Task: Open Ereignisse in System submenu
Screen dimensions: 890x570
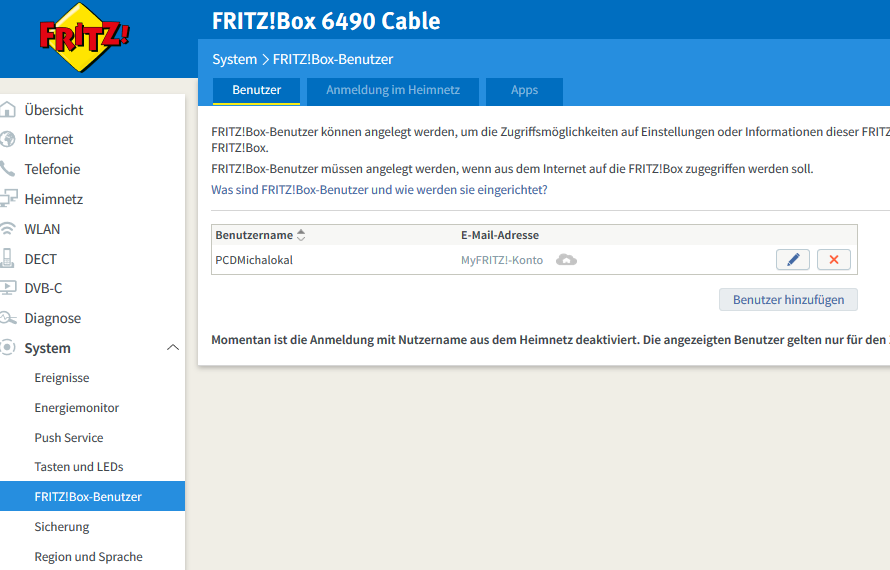Action: 62,378
